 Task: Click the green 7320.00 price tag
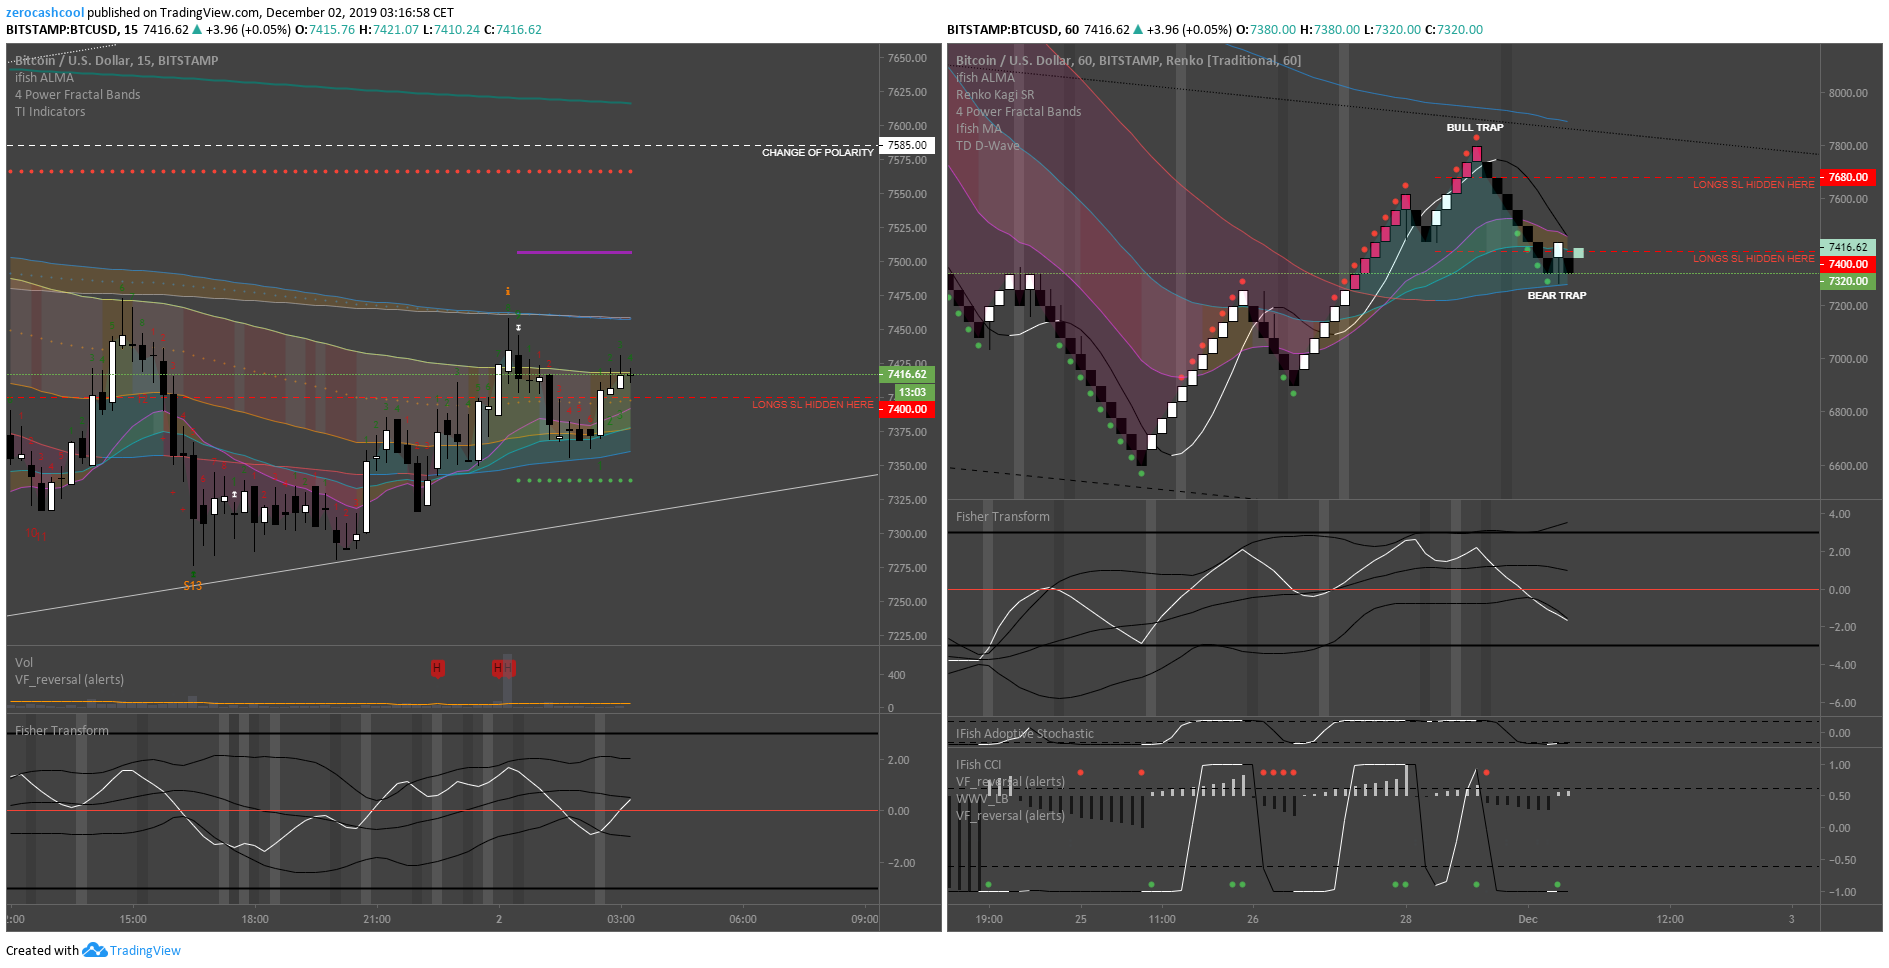(x=1848, y=282)
